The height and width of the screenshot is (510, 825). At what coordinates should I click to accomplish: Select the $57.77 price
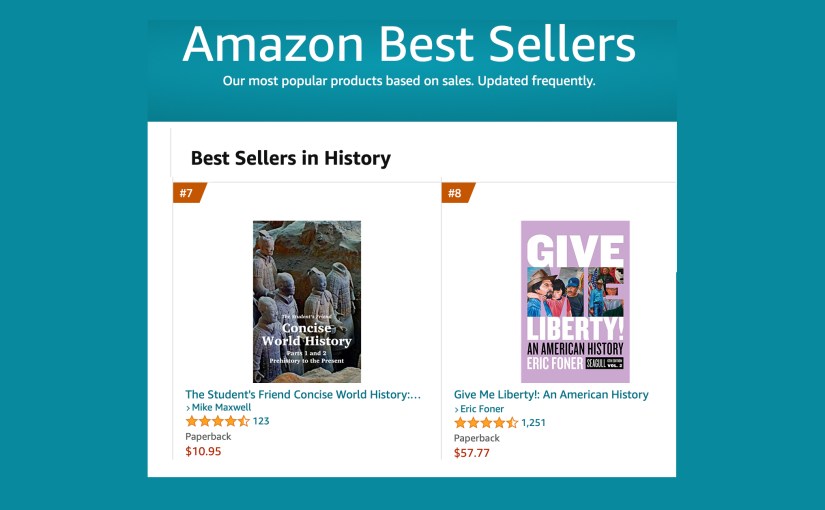(472, 453)
